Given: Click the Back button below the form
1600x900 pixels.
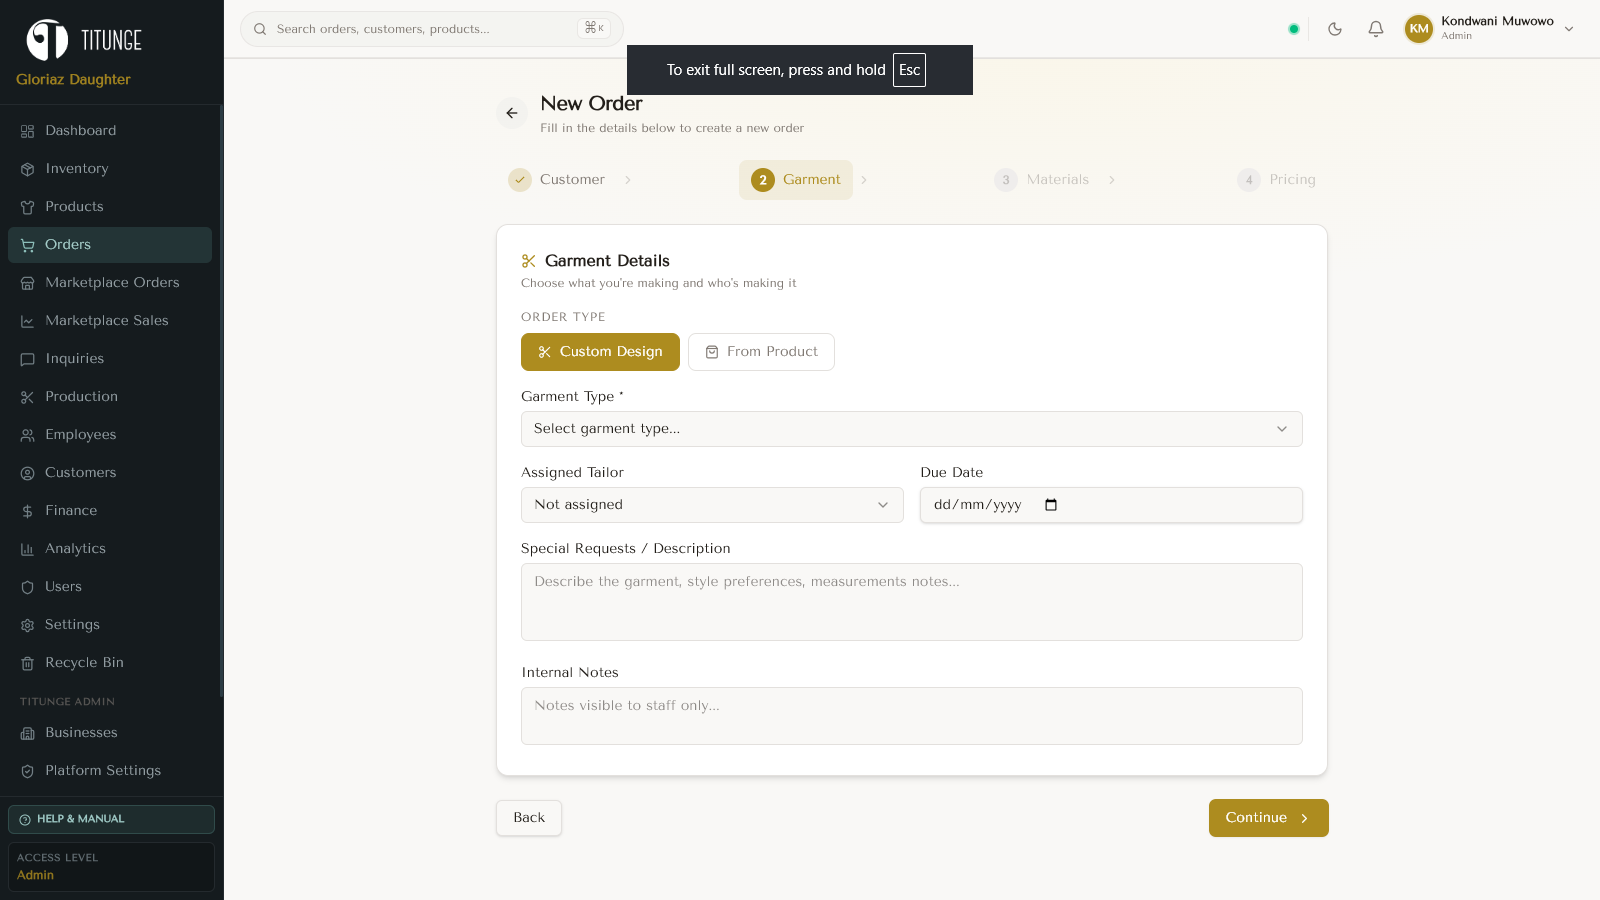Looking at the screenshot, I should point(529,818).
